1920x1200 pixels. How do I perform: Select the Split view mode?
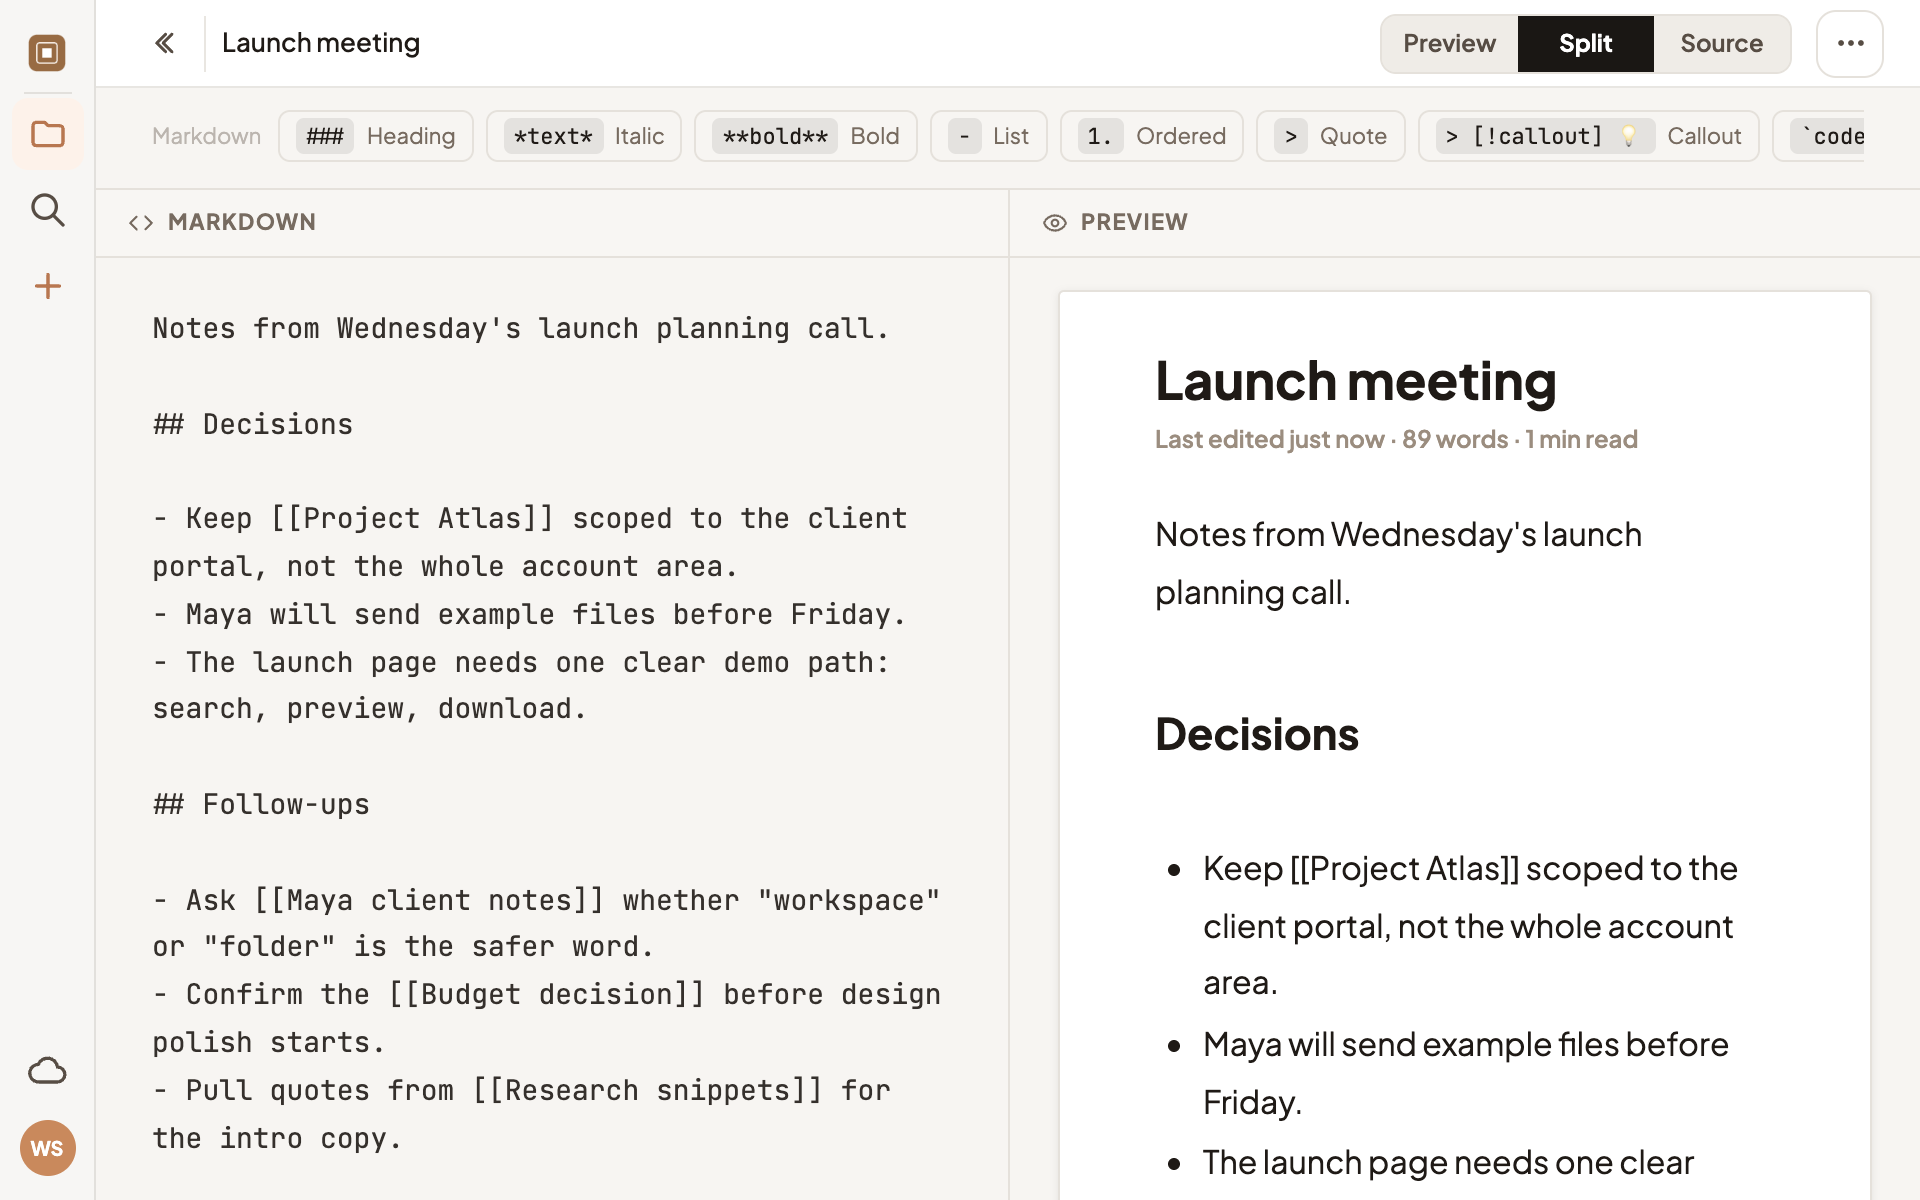pos(1585,44)
